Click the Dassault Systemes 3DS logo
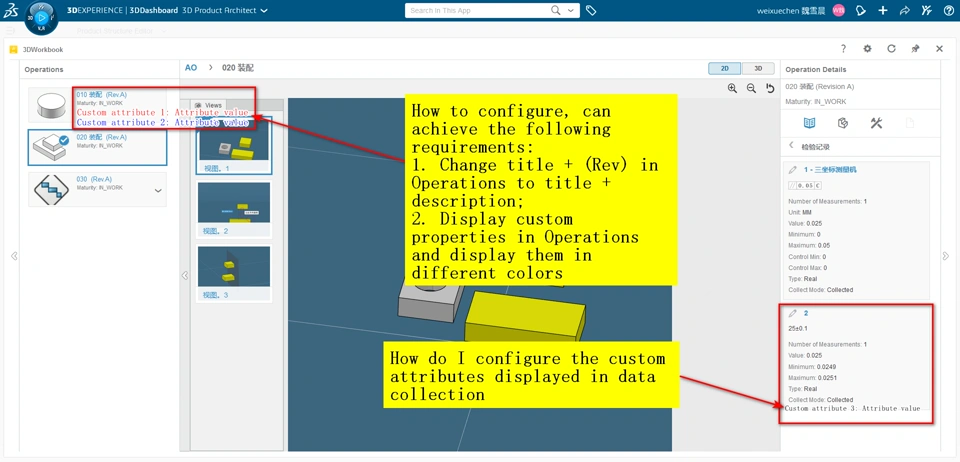960x462 pixels. (10, 10)
